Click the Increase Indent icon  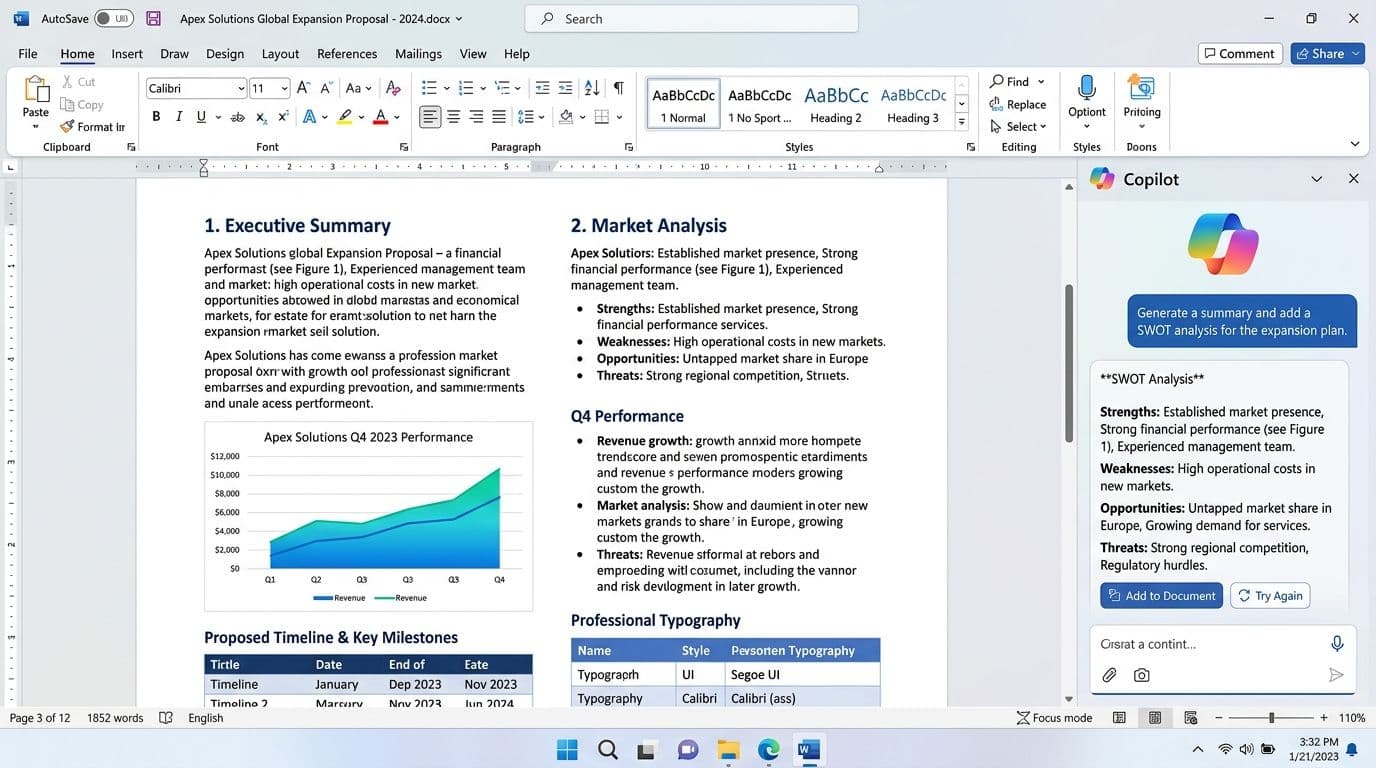tap(566, 88)
